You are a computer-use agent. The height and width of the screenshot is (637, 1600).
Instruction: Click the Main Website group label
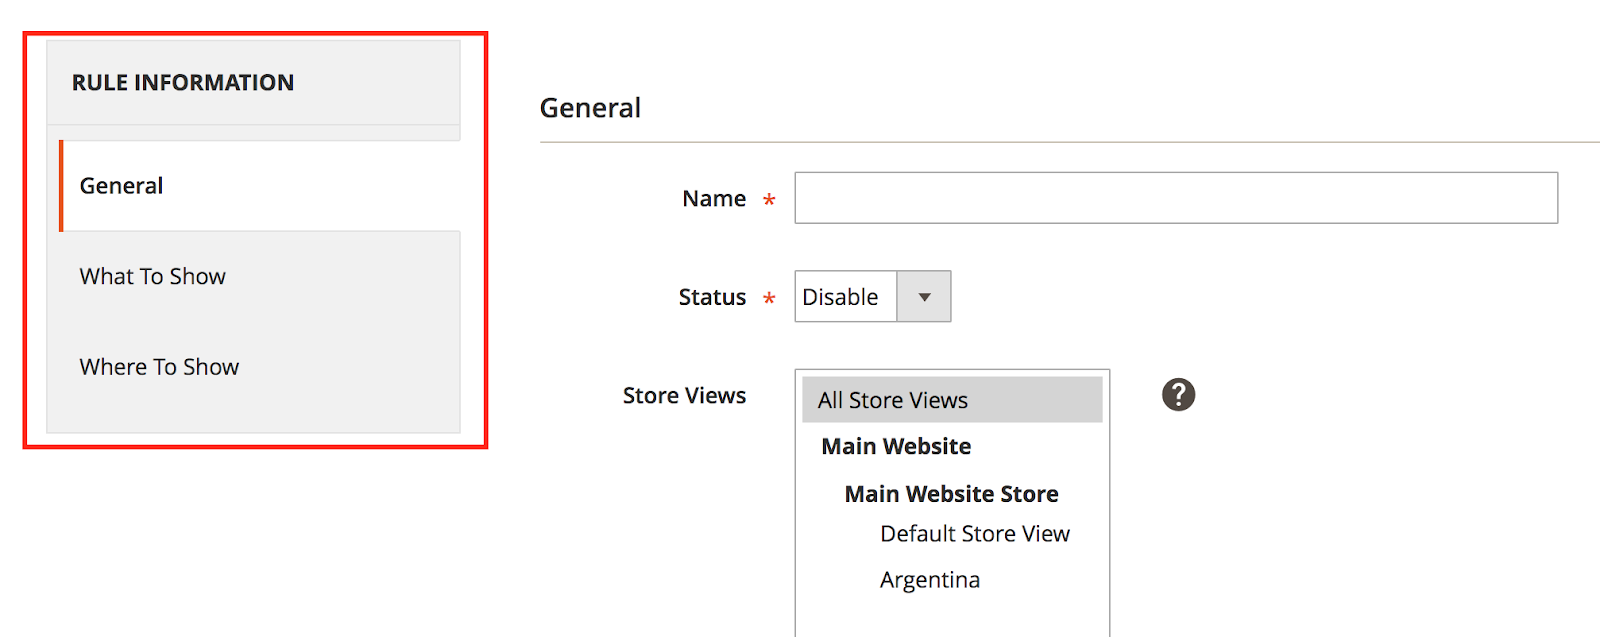tap(896, 447)
